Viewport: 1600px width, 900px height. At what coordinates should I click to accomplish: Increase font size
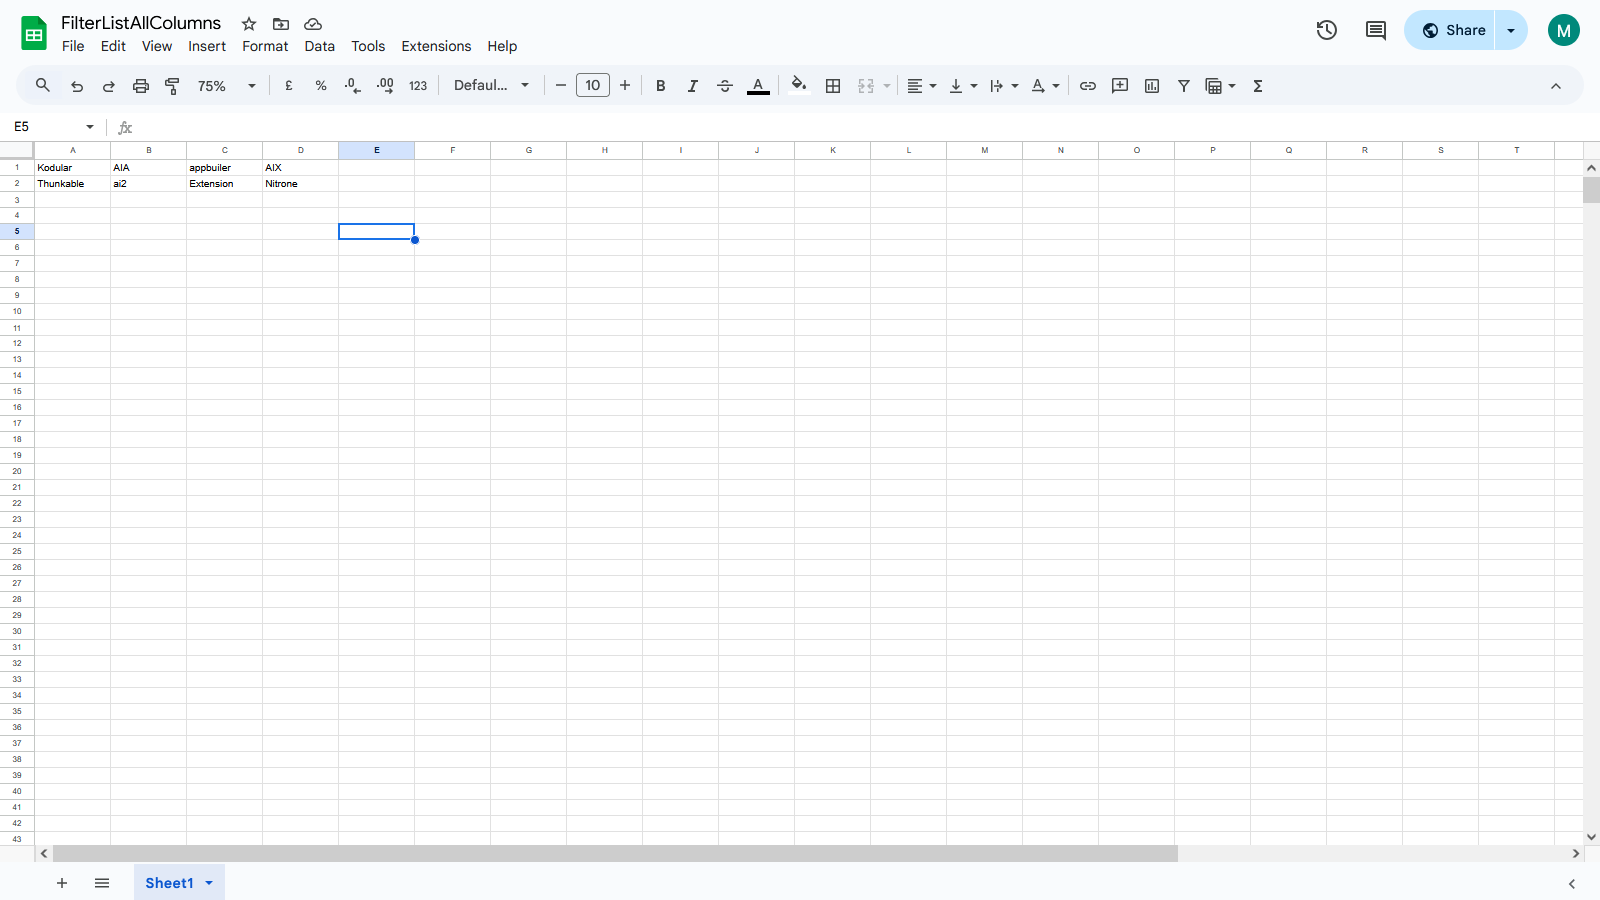(625, 86)
